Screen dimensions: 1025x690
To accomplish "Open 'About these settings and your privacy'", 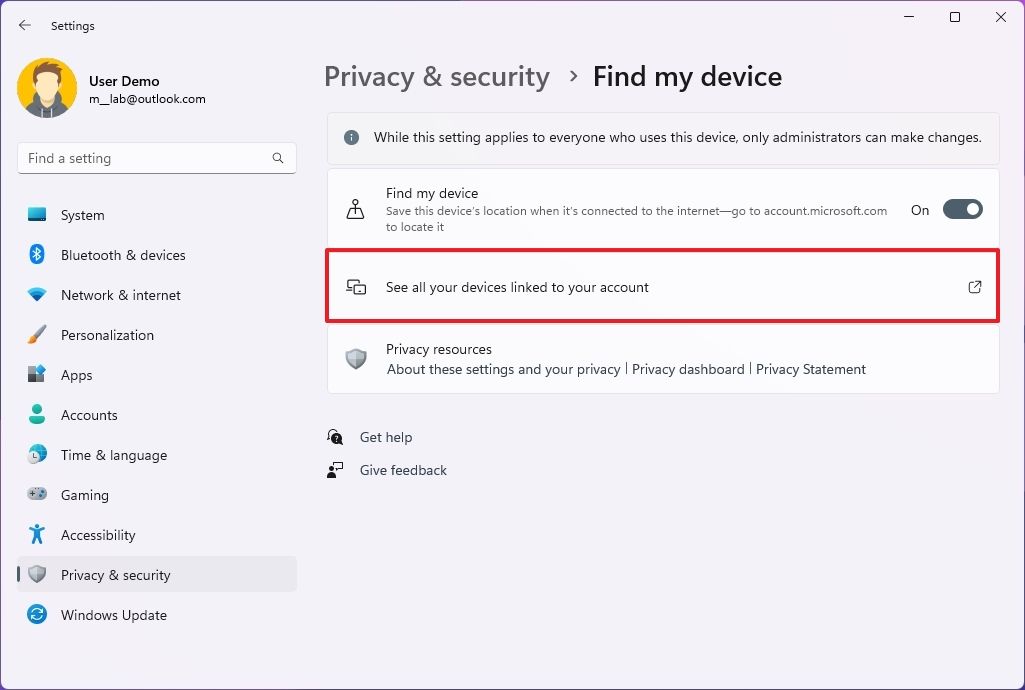I will click(503, 369).
